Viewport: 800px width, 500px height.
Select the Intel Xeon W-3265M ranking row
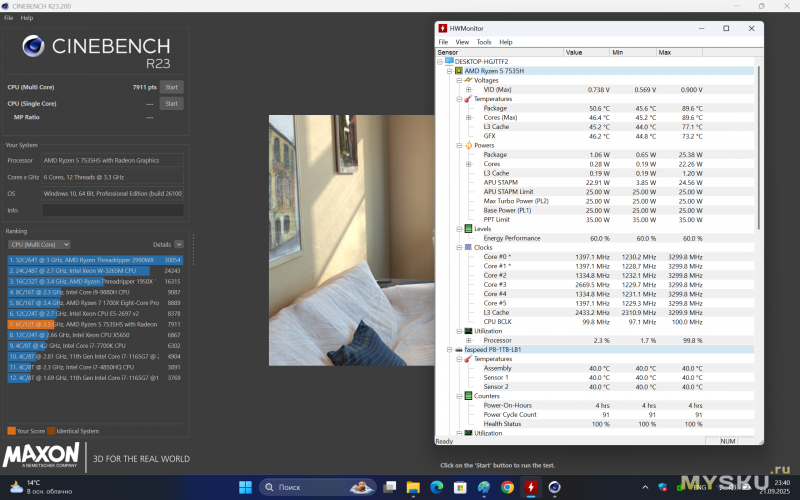click(95, 271)
